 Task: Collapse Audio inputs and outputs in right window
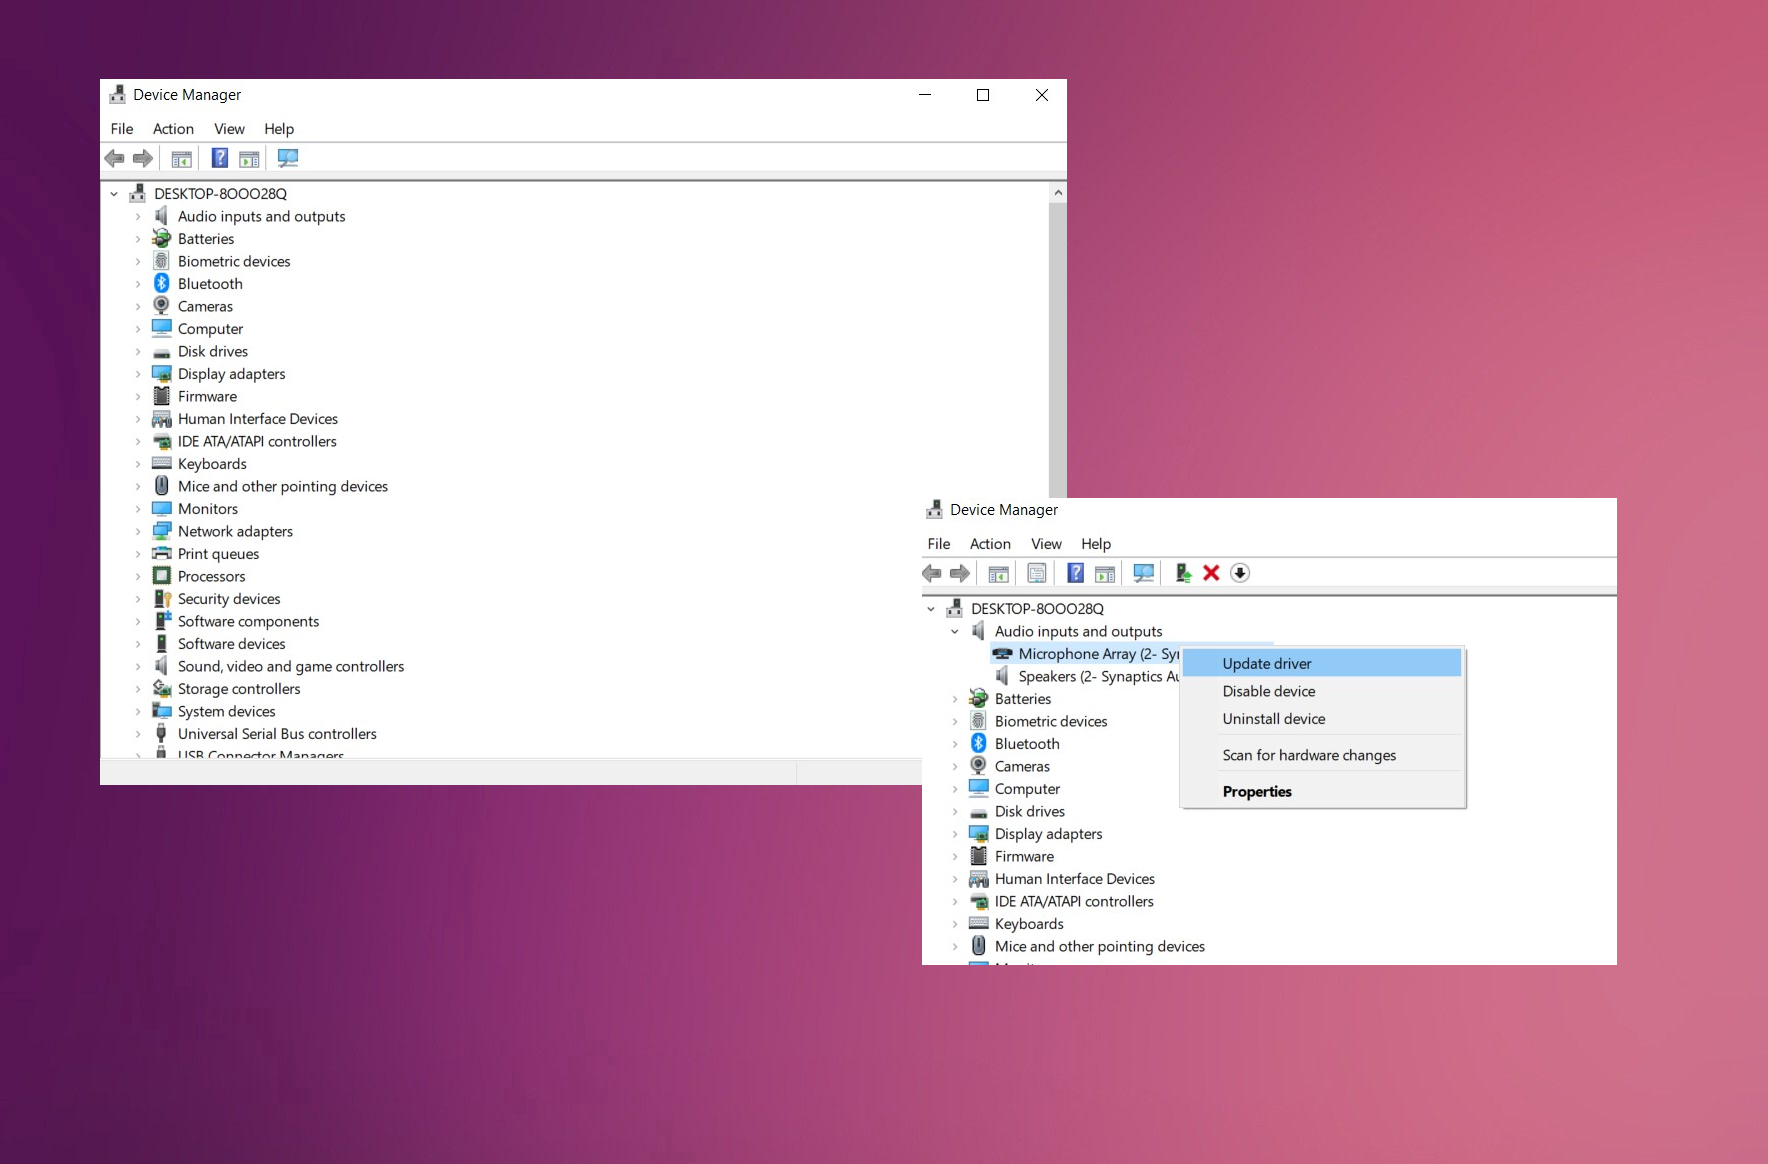pyautogui.click(x=955, y=631)
